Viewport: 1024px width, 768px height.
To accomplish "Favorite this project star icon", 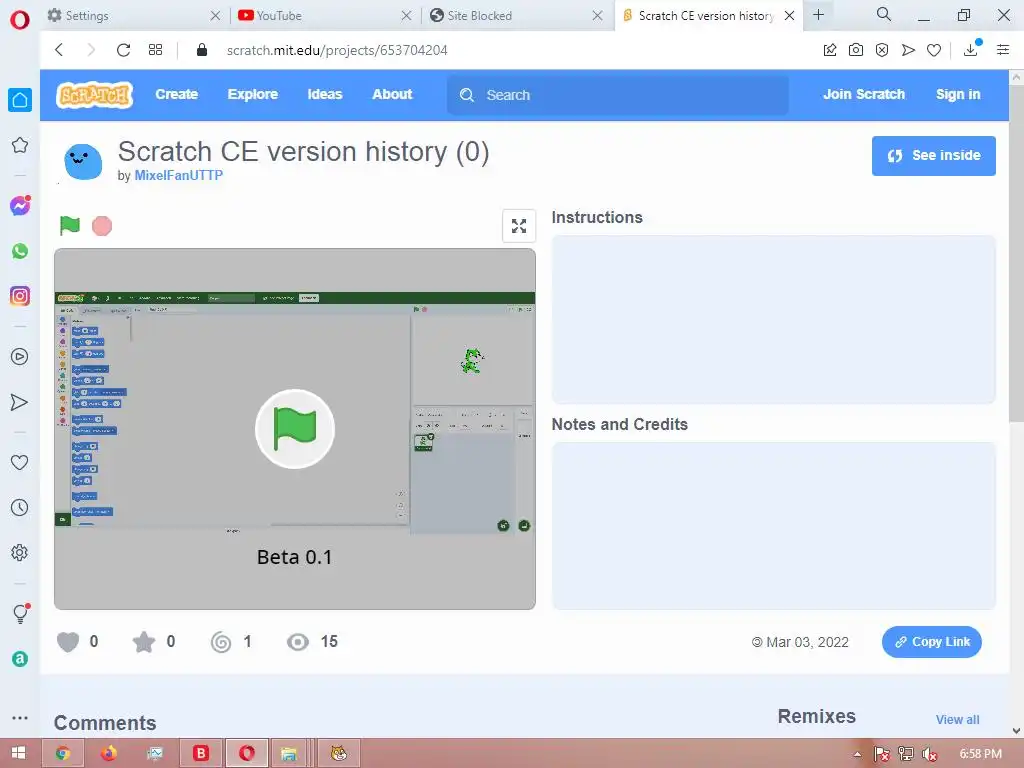I will (x=144, y=642).
